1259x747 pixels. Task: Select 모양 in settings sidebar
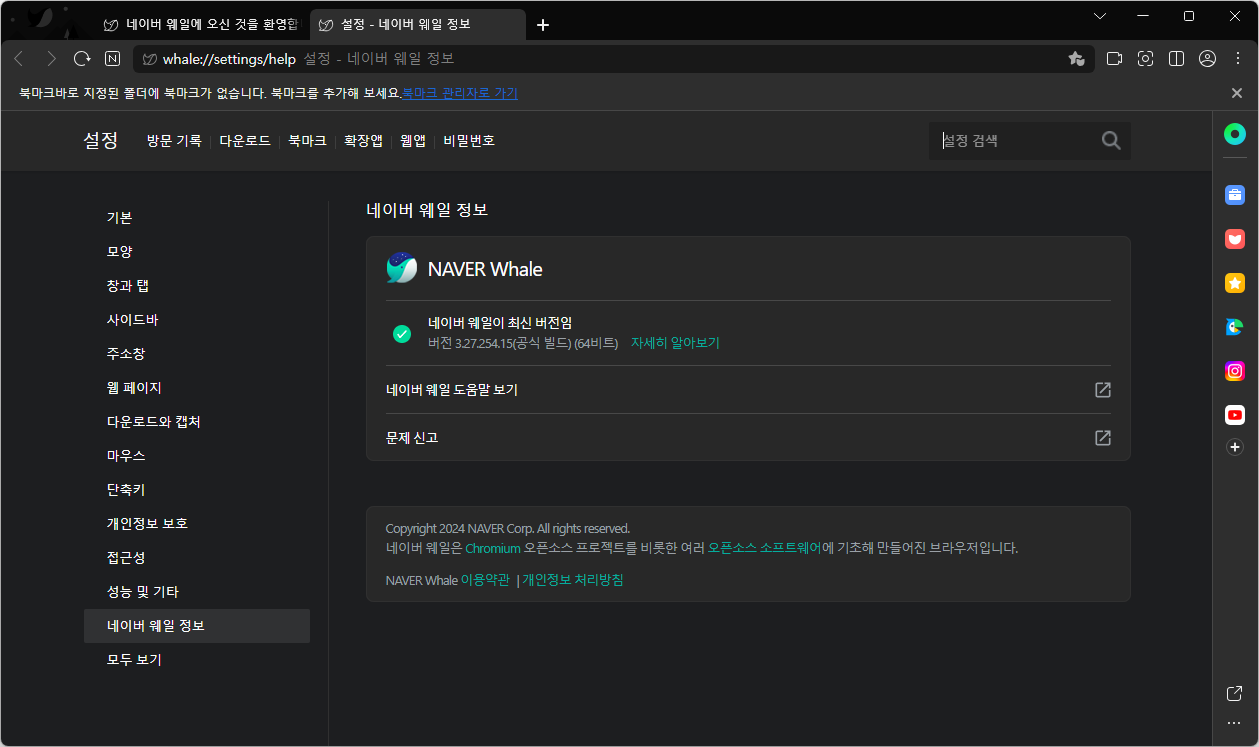point(197,252)
